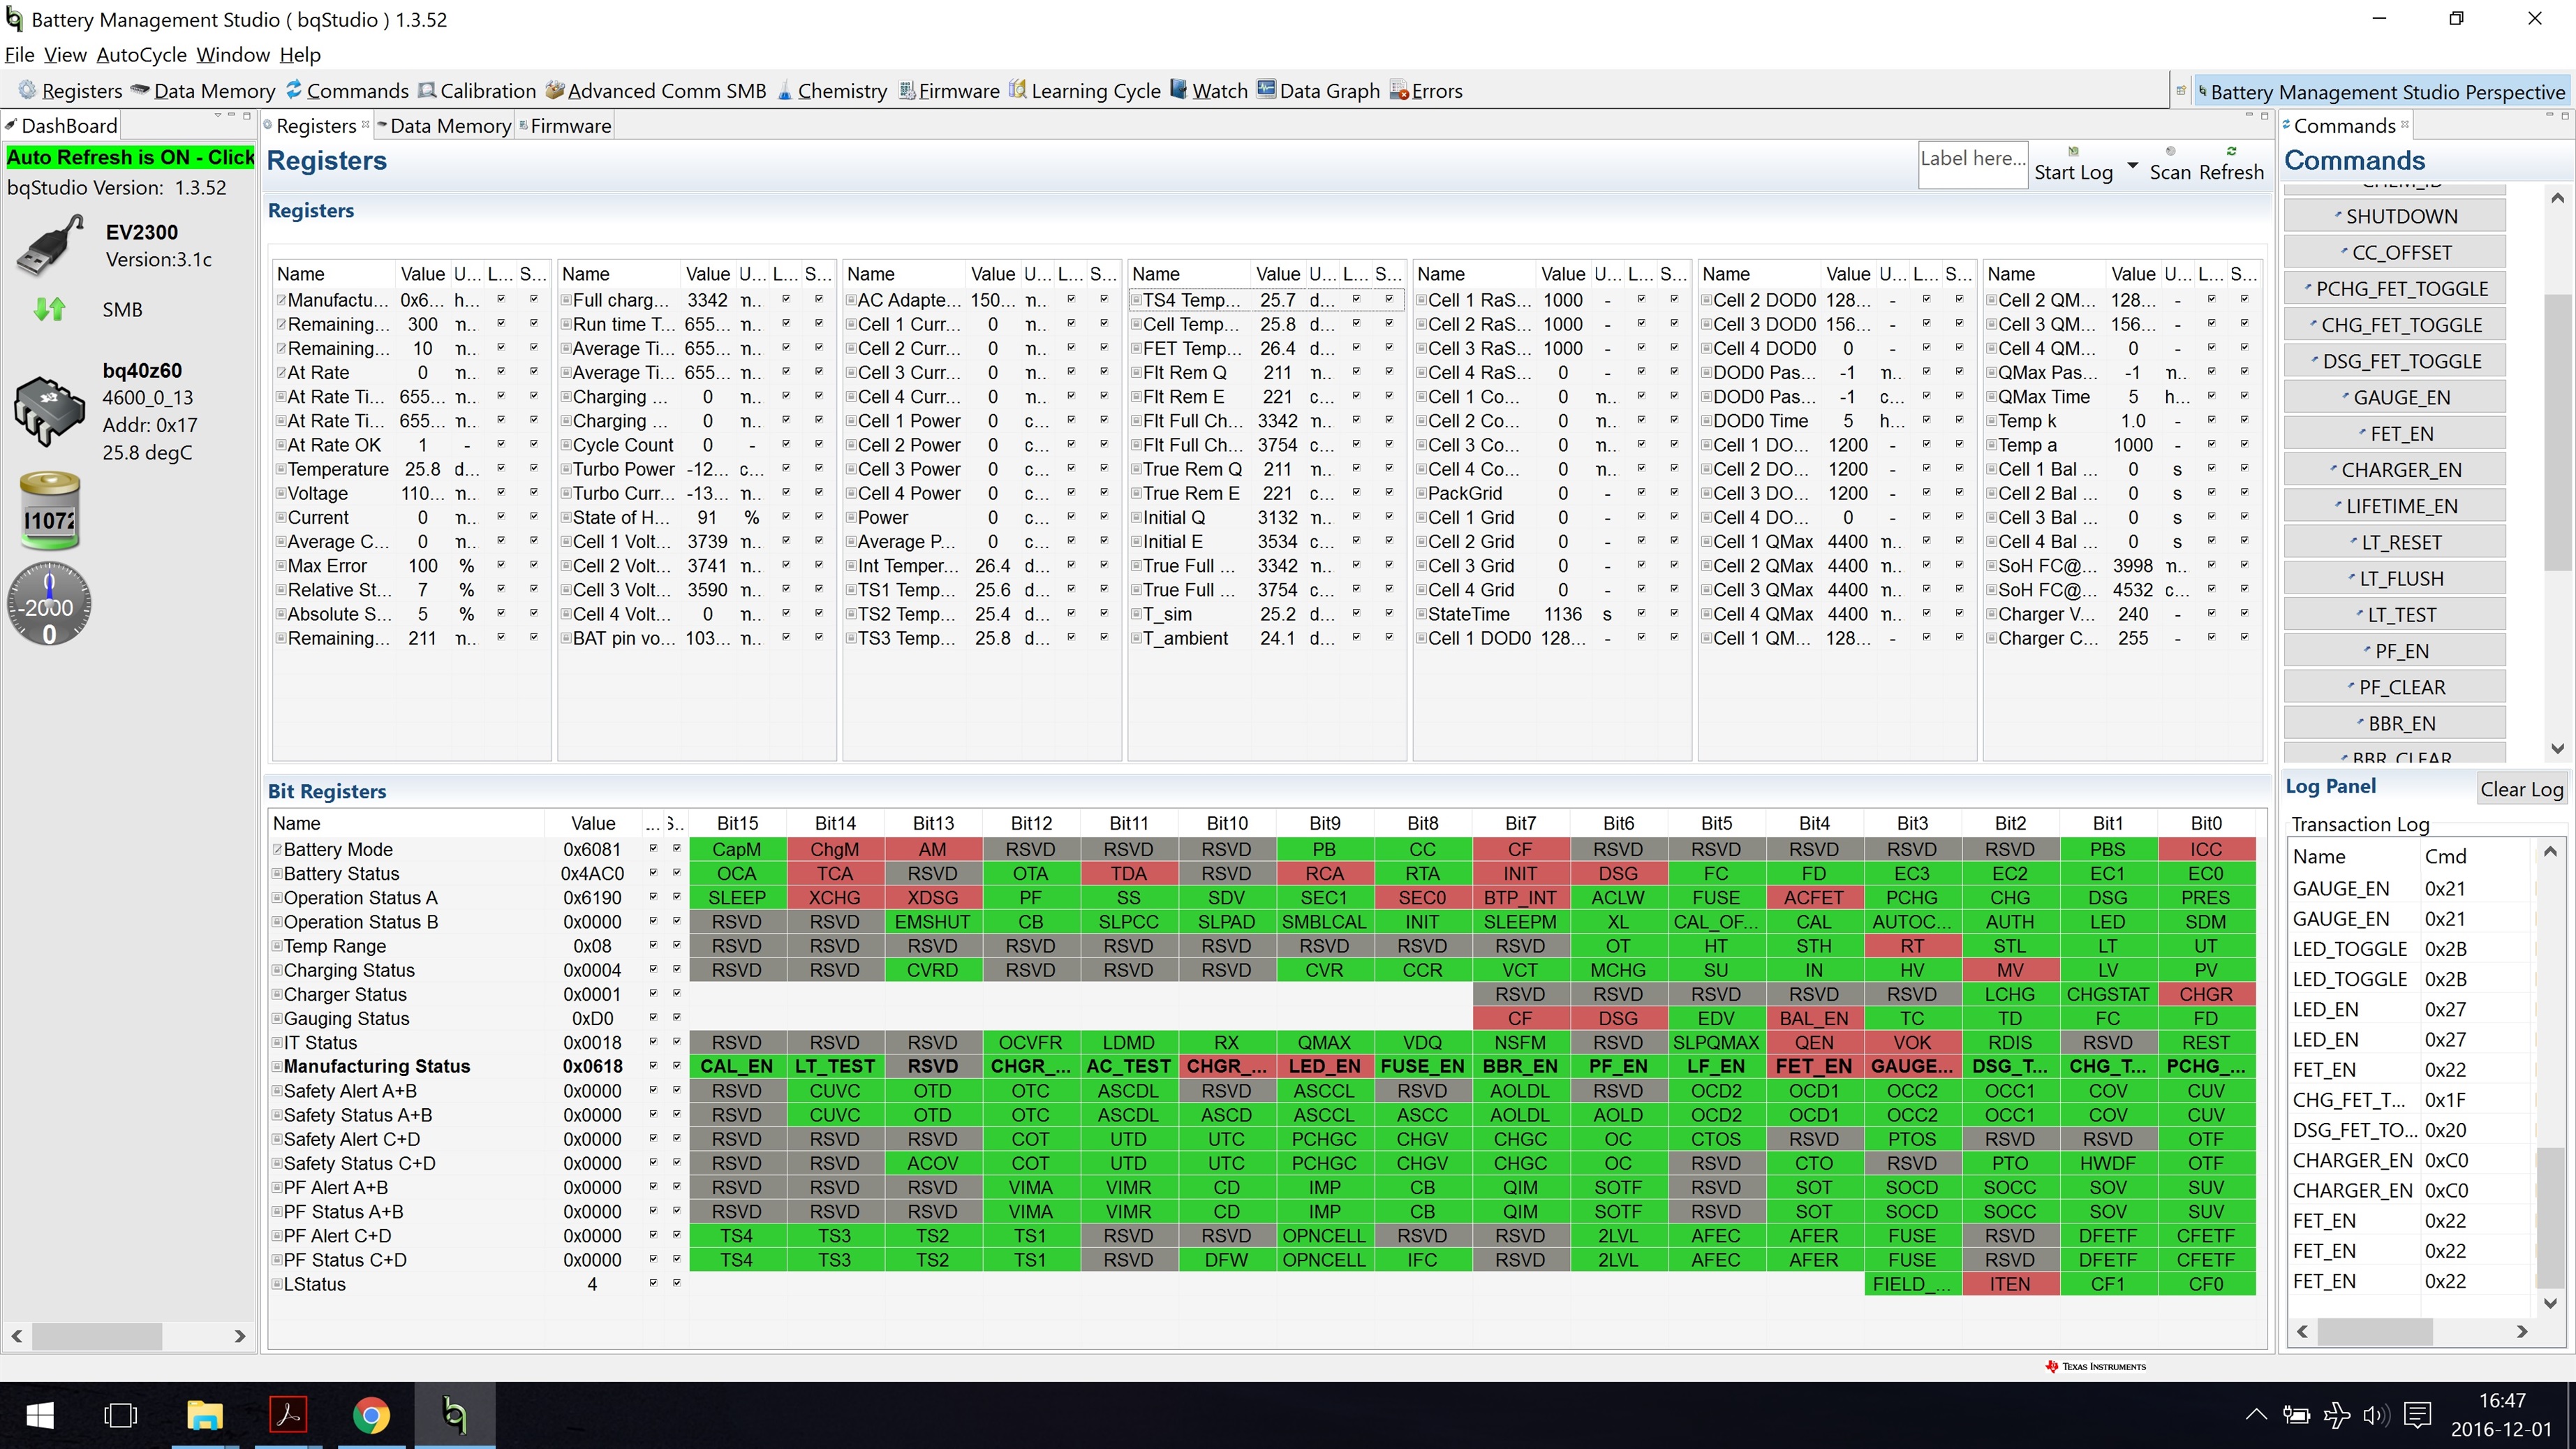
Task: Switch to the Firmware tab
Action: 566,126
